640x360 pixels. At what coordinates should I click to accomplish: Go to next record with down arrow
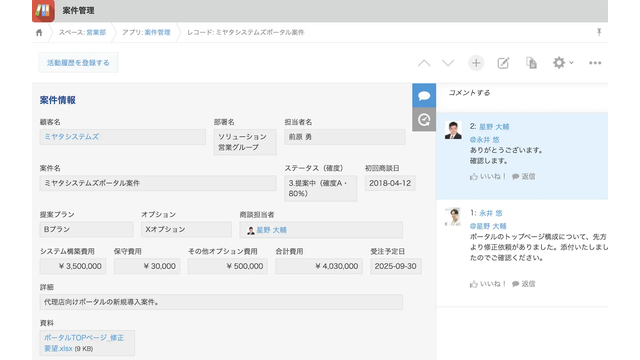[448, 63]
